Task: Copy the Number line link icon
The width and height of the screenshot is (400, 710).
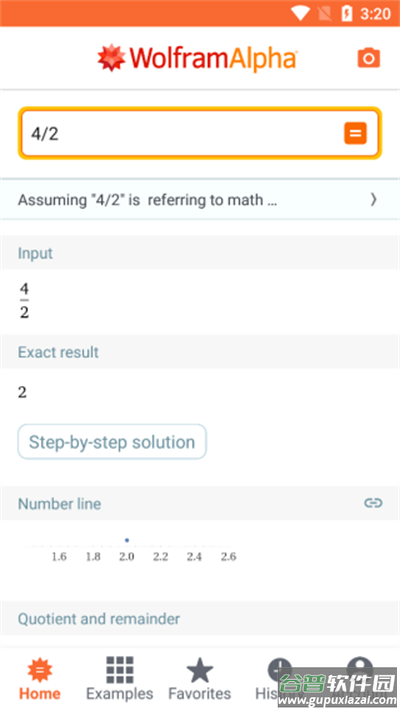Action: [x=373, y=503]
